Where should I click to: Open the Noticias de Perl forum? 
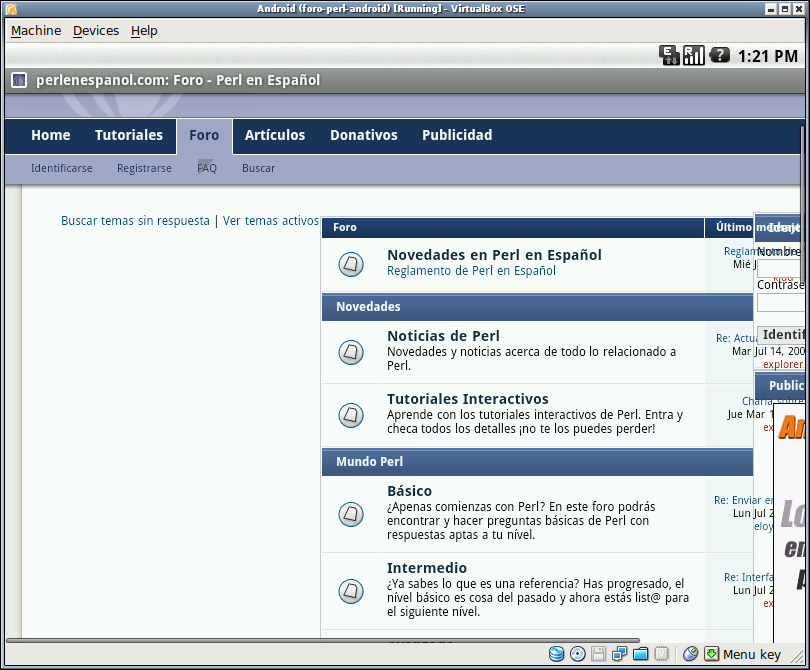coord(443,336)
